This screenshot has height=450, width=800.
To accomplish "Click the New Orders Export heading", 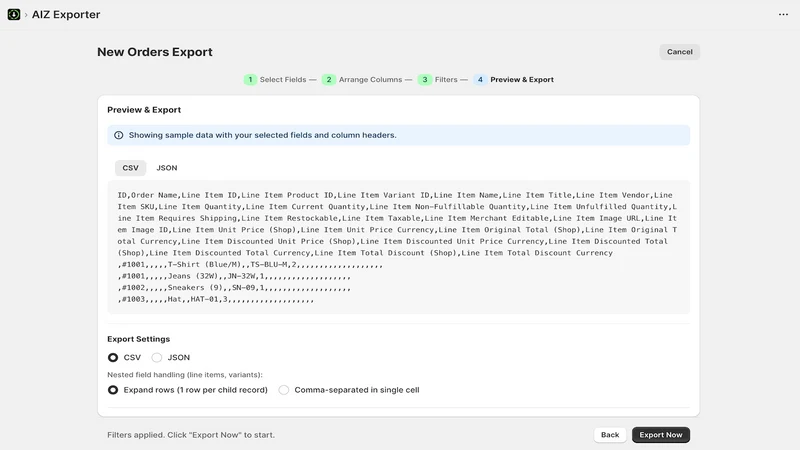I will [155, 52].
